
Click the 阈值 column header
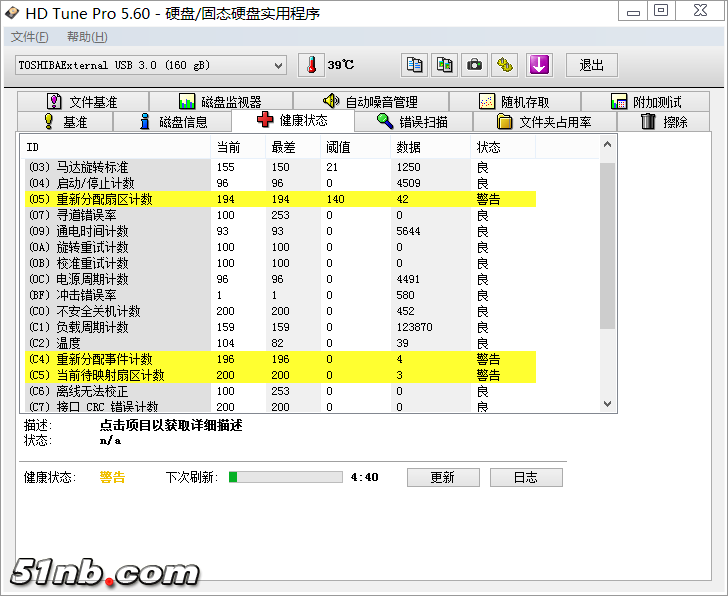(x=355, y=147)
